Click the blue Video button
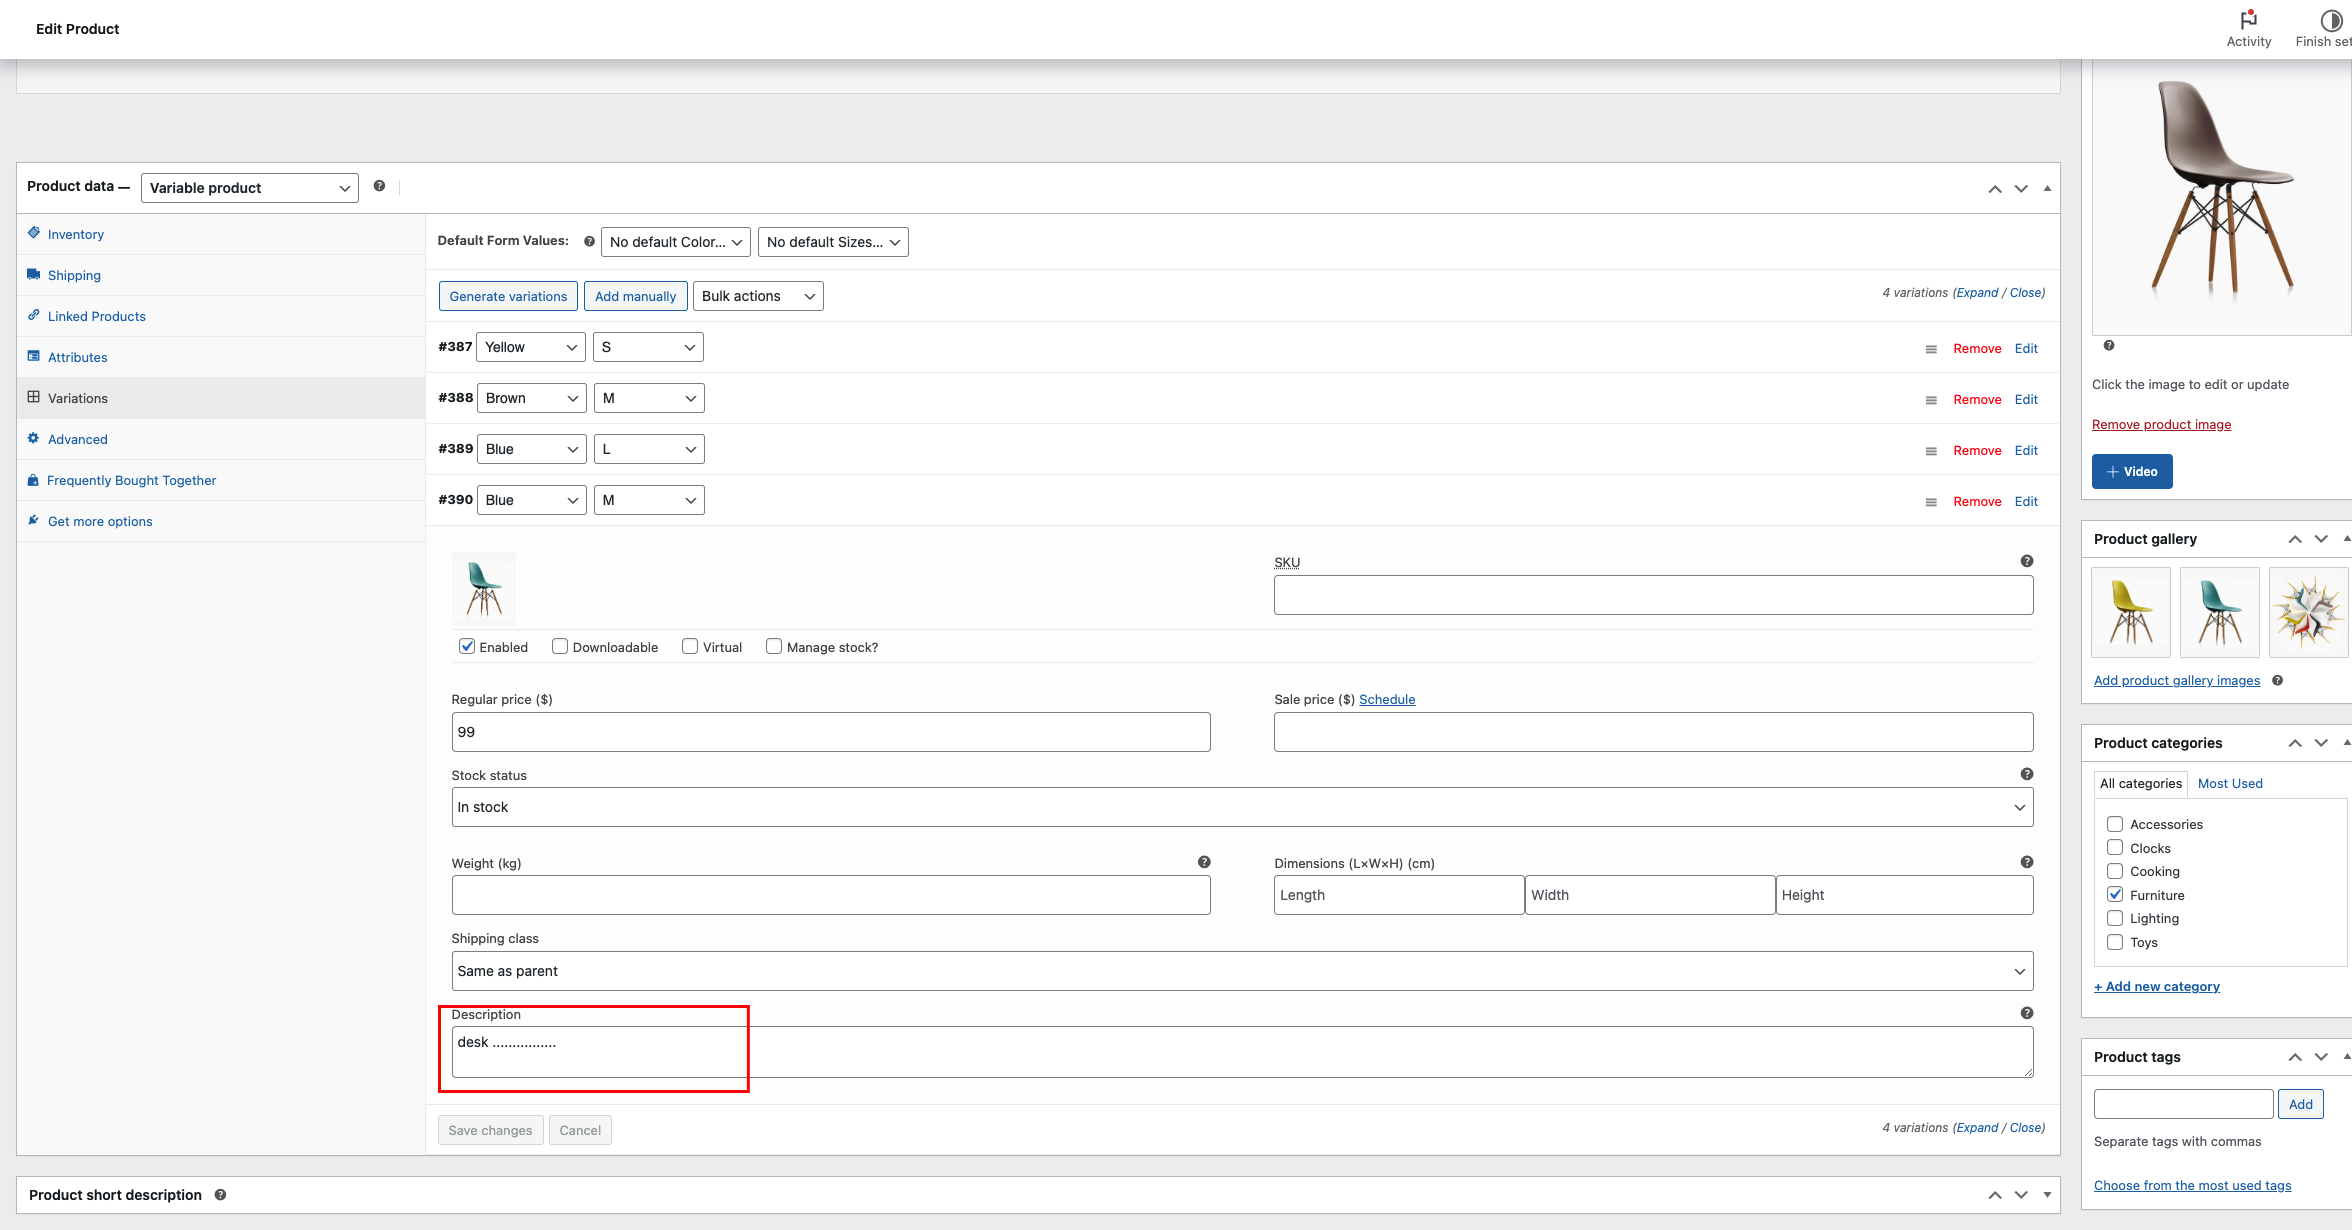This screenshot has width=2352, height=1230. coord(2132,471)
